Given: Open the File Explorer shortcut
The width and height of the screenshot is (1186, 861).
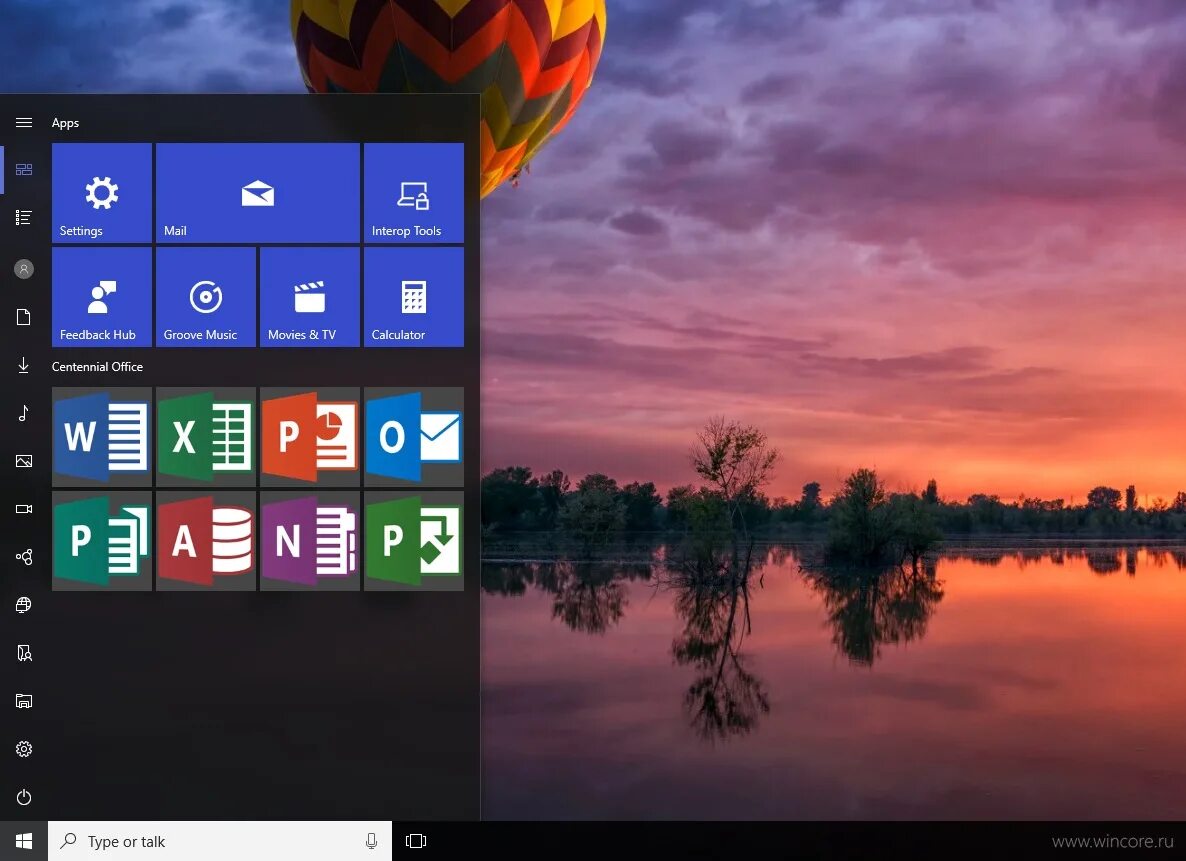Looking at the screenshot, I should click(23, 701).
